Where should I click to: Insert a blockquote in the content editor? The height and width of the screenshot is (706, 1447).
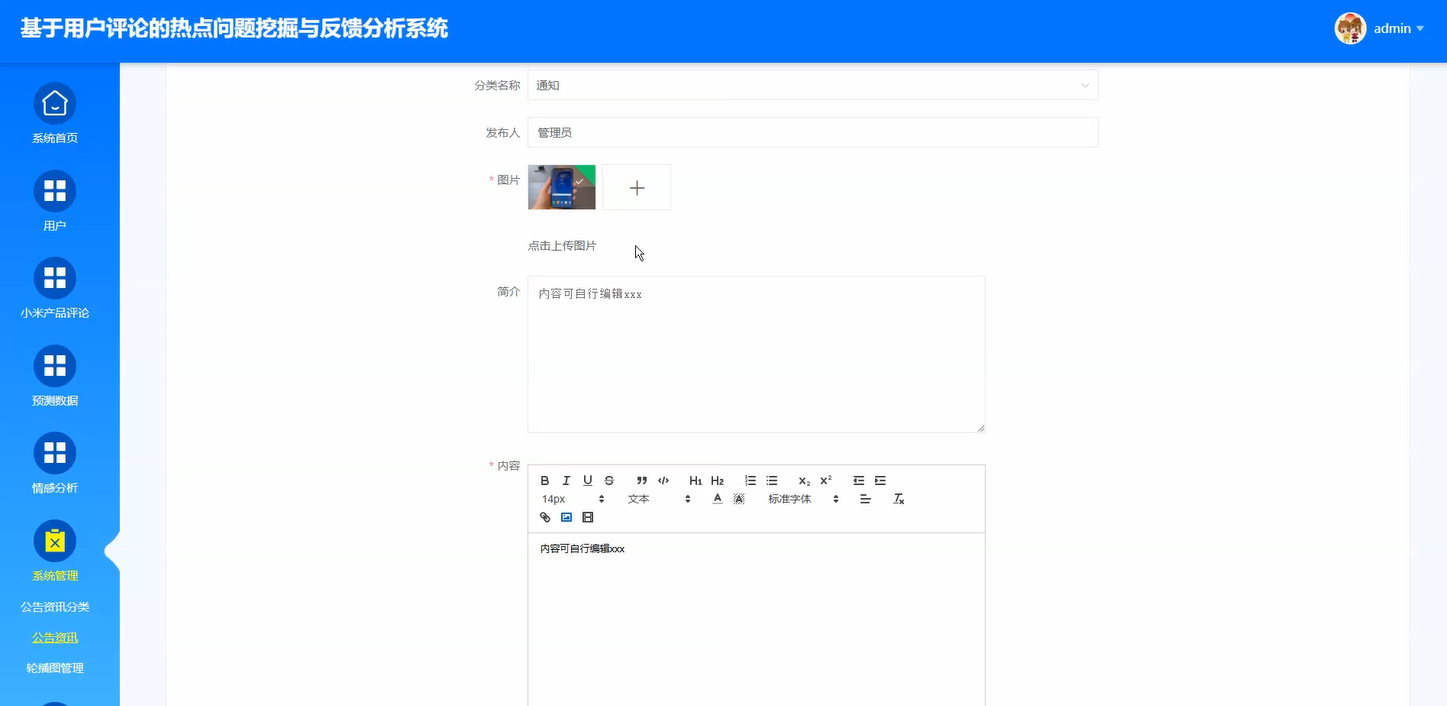point(642,480)
